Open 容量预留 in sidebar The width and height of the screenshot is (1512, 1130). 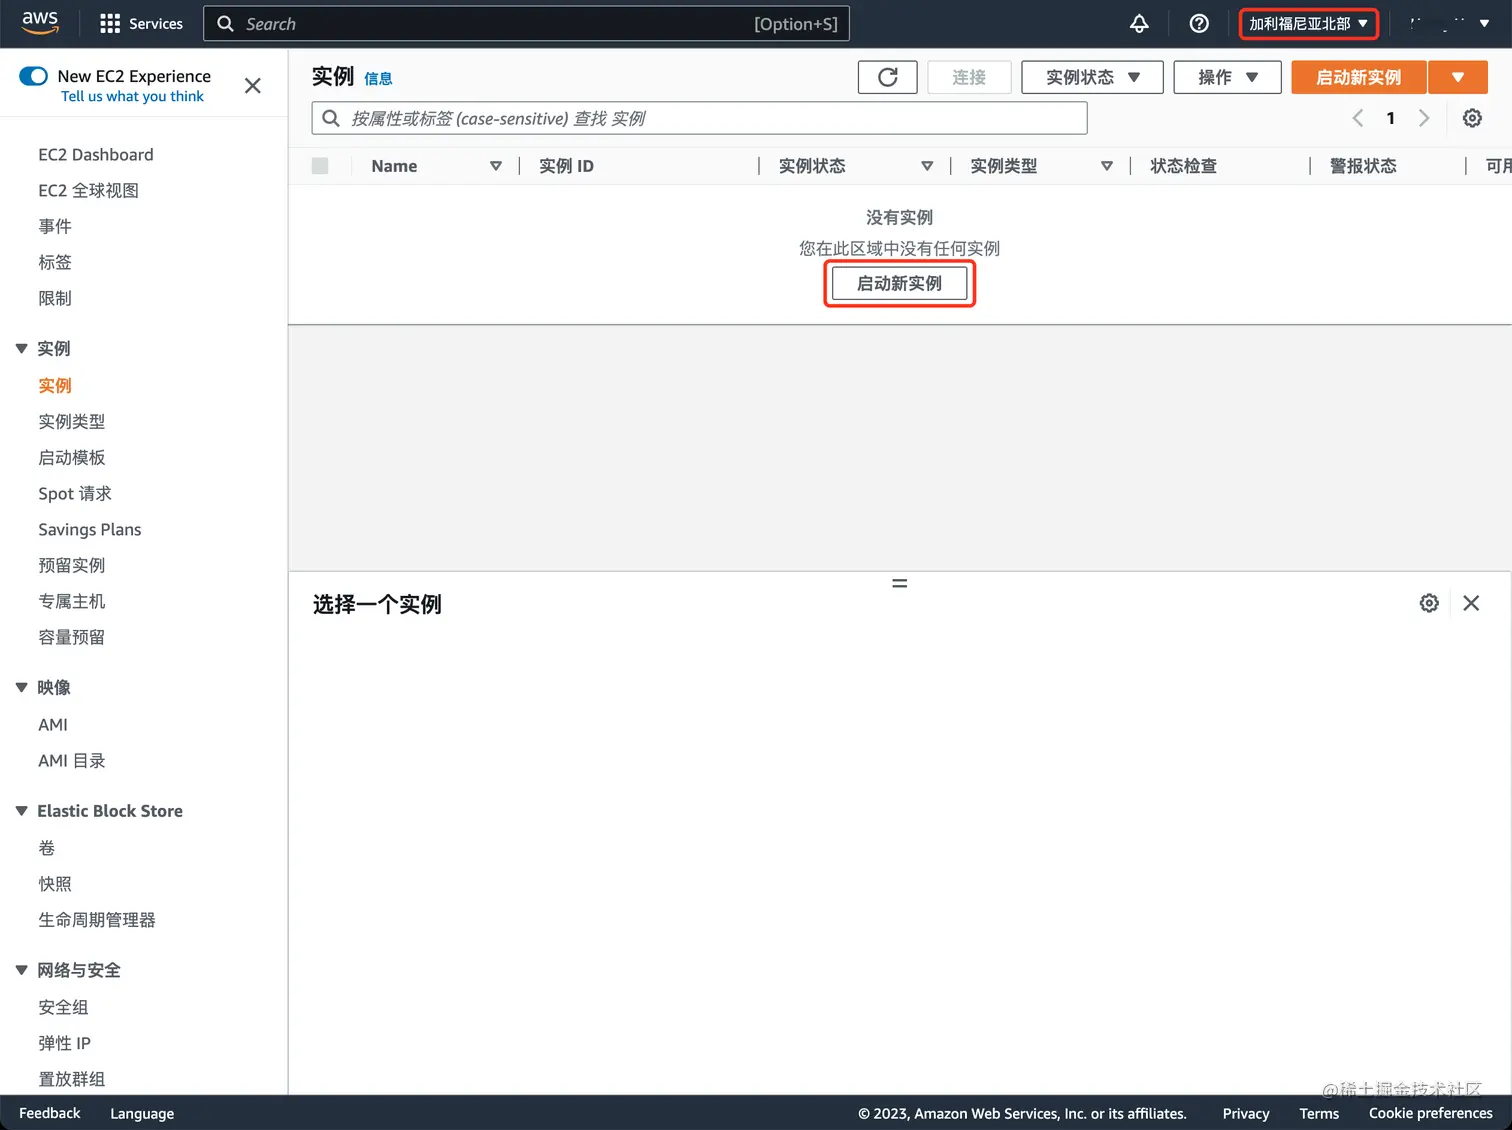pyautogui.click(x=72, y=638)
